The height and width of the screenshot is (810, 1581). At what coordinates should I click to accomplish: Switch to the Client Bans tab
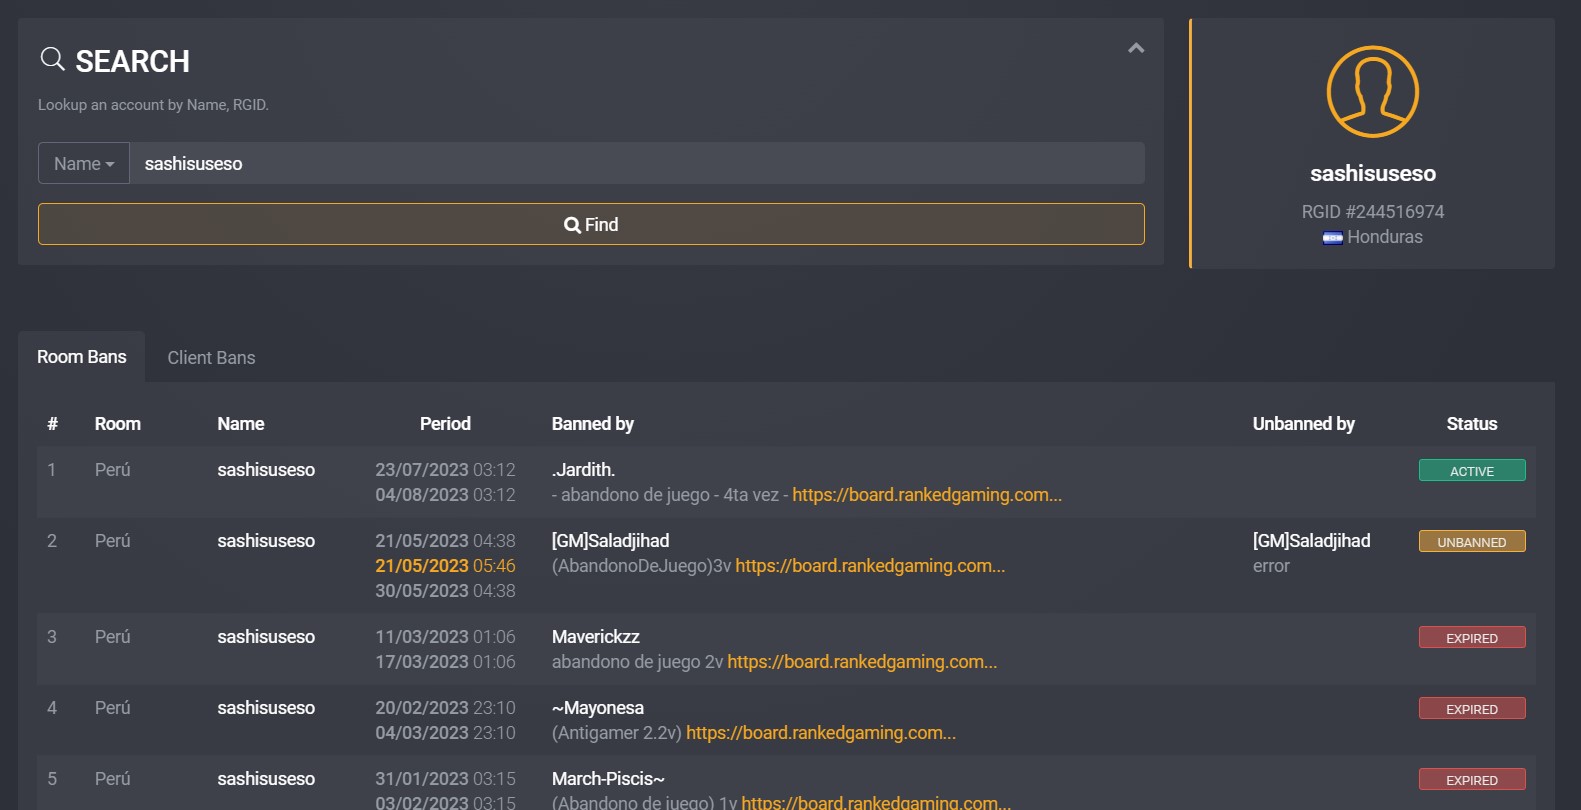211,358
